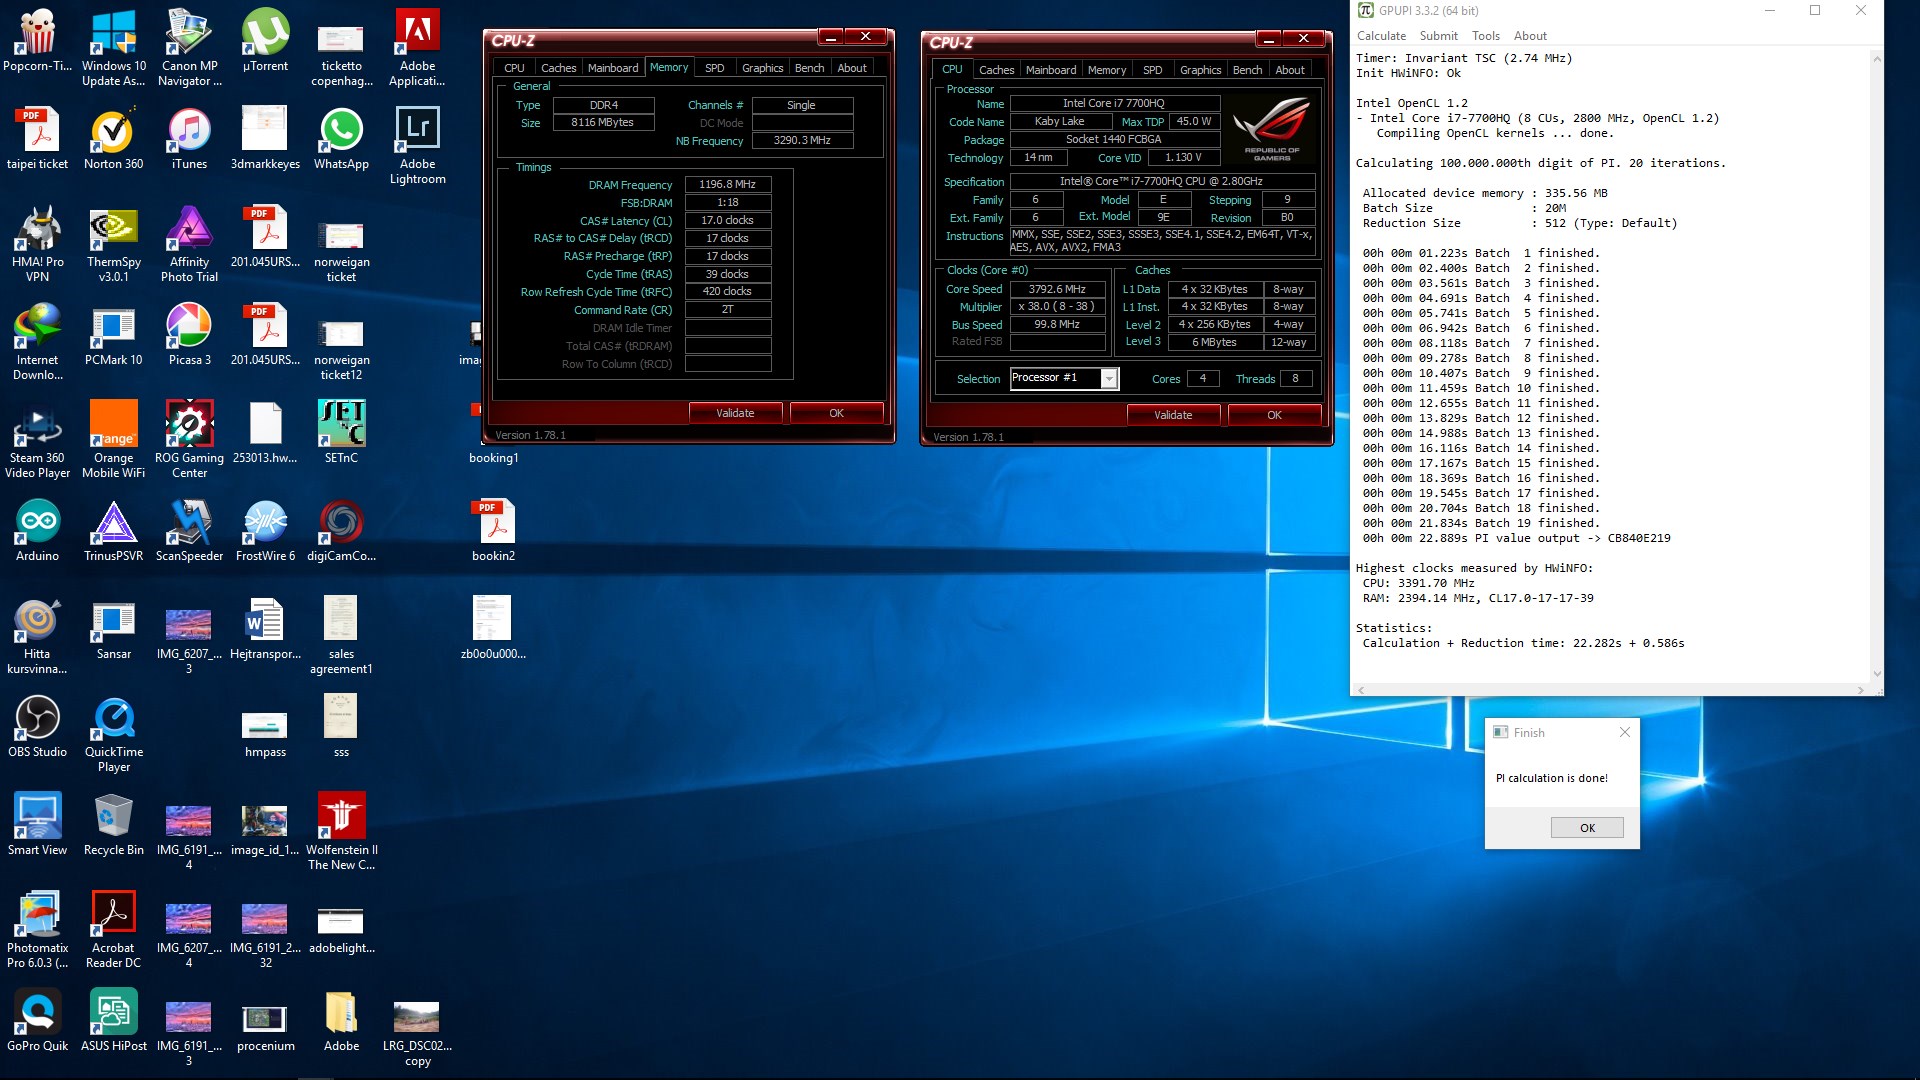Launch Wolfenstein II The New Colossus

[341, 832]
